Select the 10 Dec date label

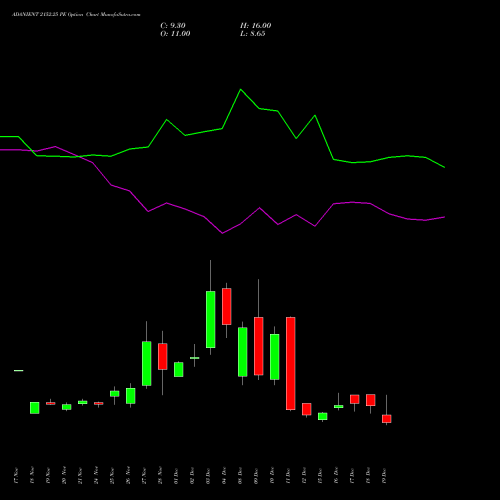(272, 476)
